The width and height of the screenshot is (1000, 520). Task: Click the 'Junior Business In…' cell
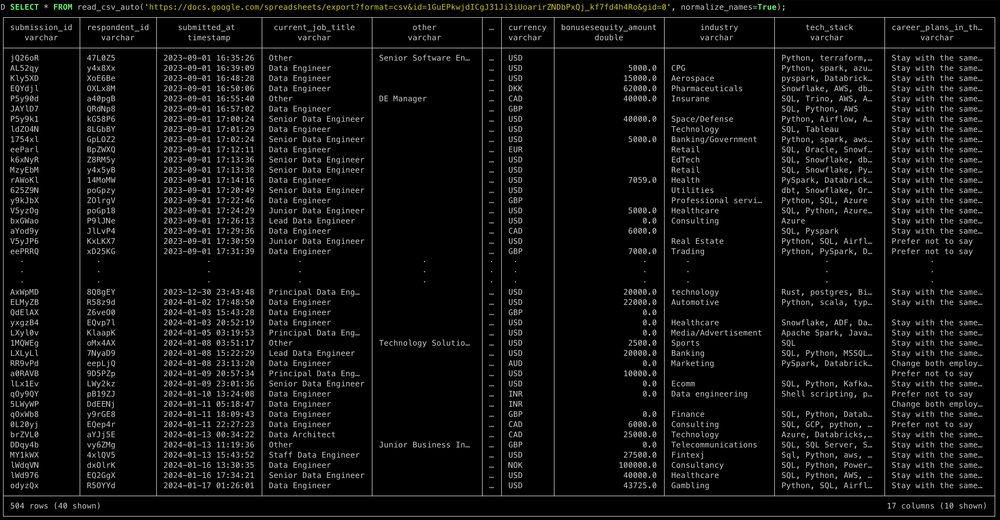click(x=424, y=445)
